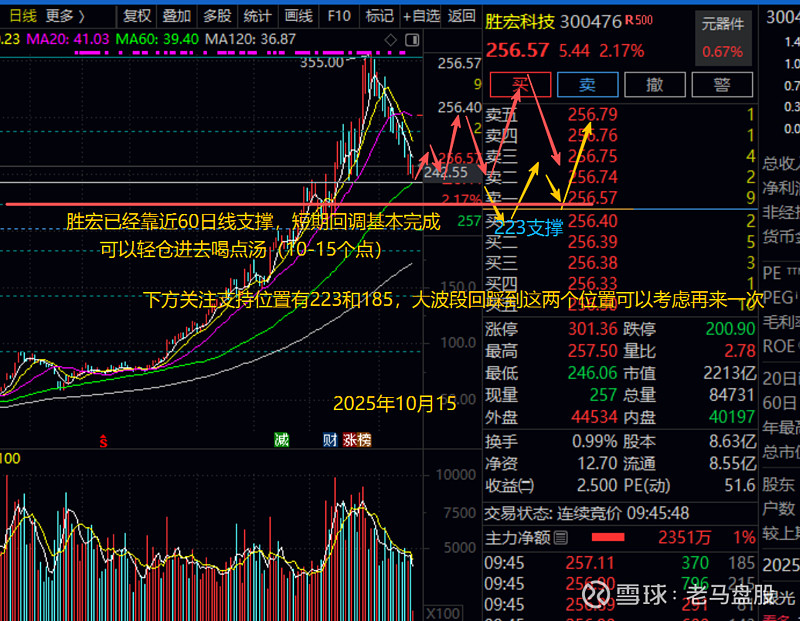Click the blue 卖 sell button
Viewport: 800px width, 621px height.
(587, 84)
